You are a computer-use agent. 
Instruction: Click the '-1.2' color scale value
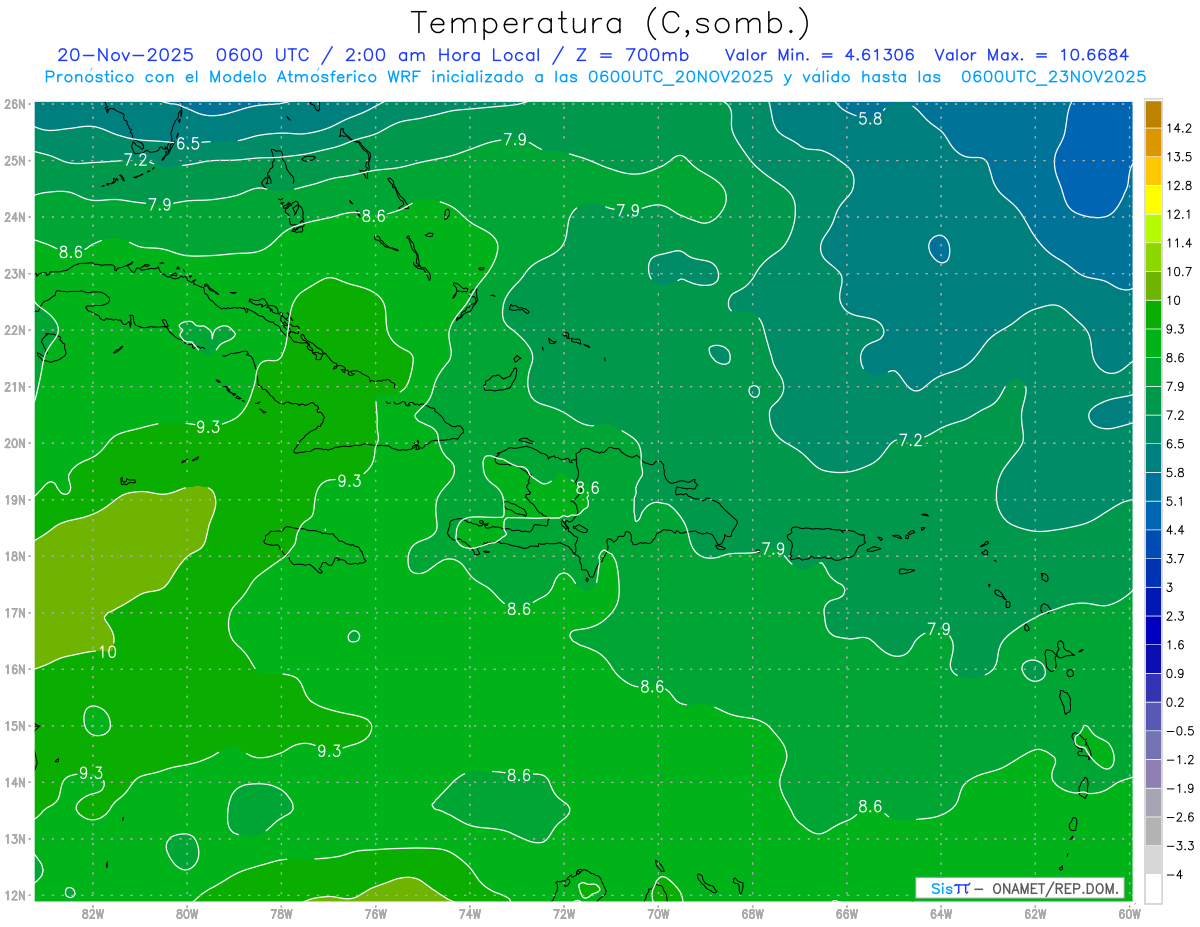point(1180,760)
